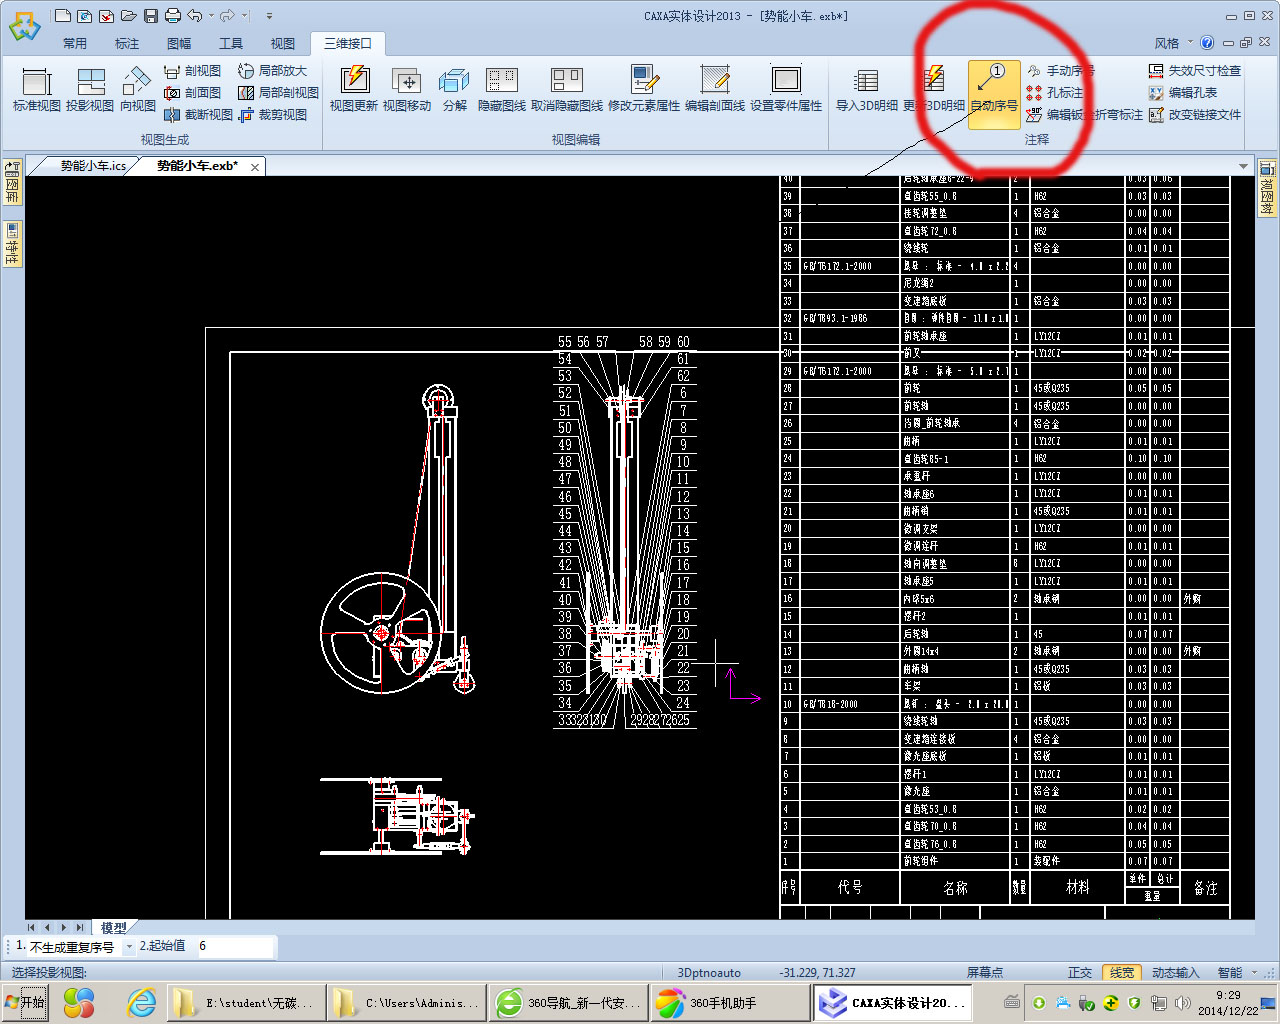This screenshot has height=1024, width=1280.
Task: Switch to the 势能小车.ics document tab
Action: point(93,166)
